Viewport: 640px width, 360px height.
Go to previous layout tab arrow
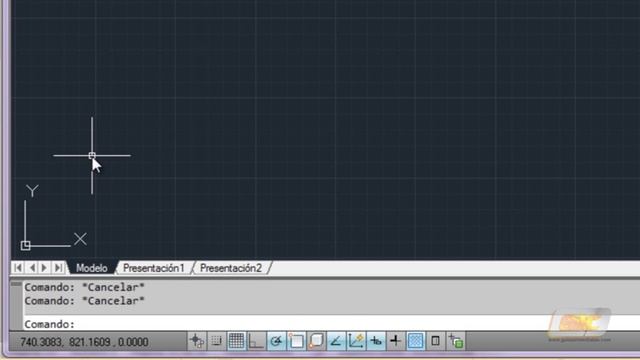tap(32, 268)
